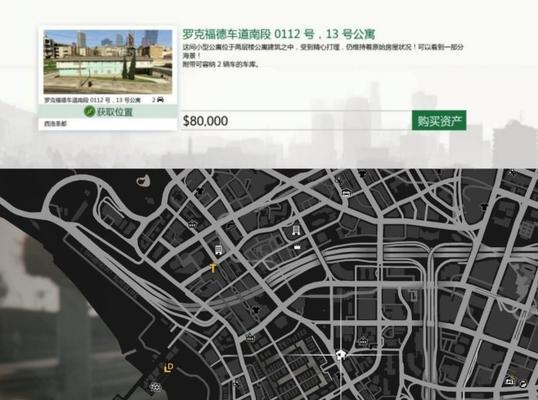
Task: Click the garage icon in map's top center
Action: click(x=346, y=193)
